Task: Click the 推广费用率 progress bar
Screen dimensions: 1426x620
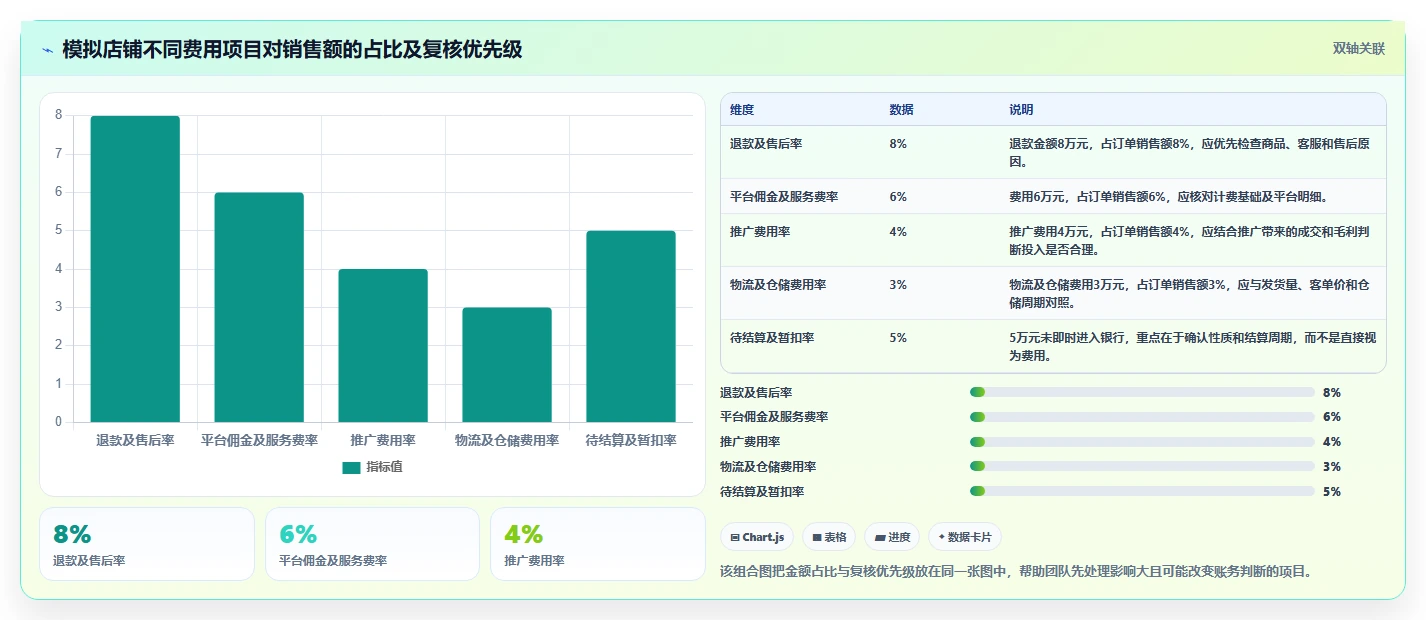Action: [1142, 442]
